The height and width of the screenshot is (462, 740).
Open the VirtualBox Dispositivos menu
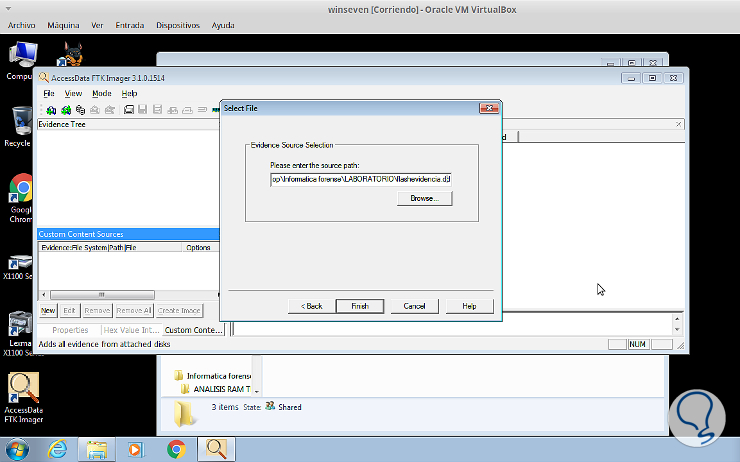[178, 25]
